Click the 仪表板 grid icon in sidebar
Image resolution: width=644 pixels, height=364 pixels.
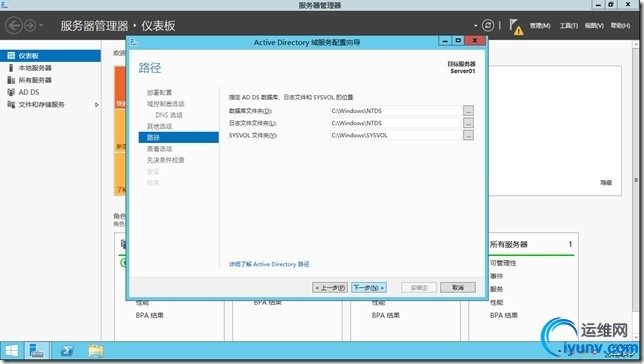tap(11, 55)
